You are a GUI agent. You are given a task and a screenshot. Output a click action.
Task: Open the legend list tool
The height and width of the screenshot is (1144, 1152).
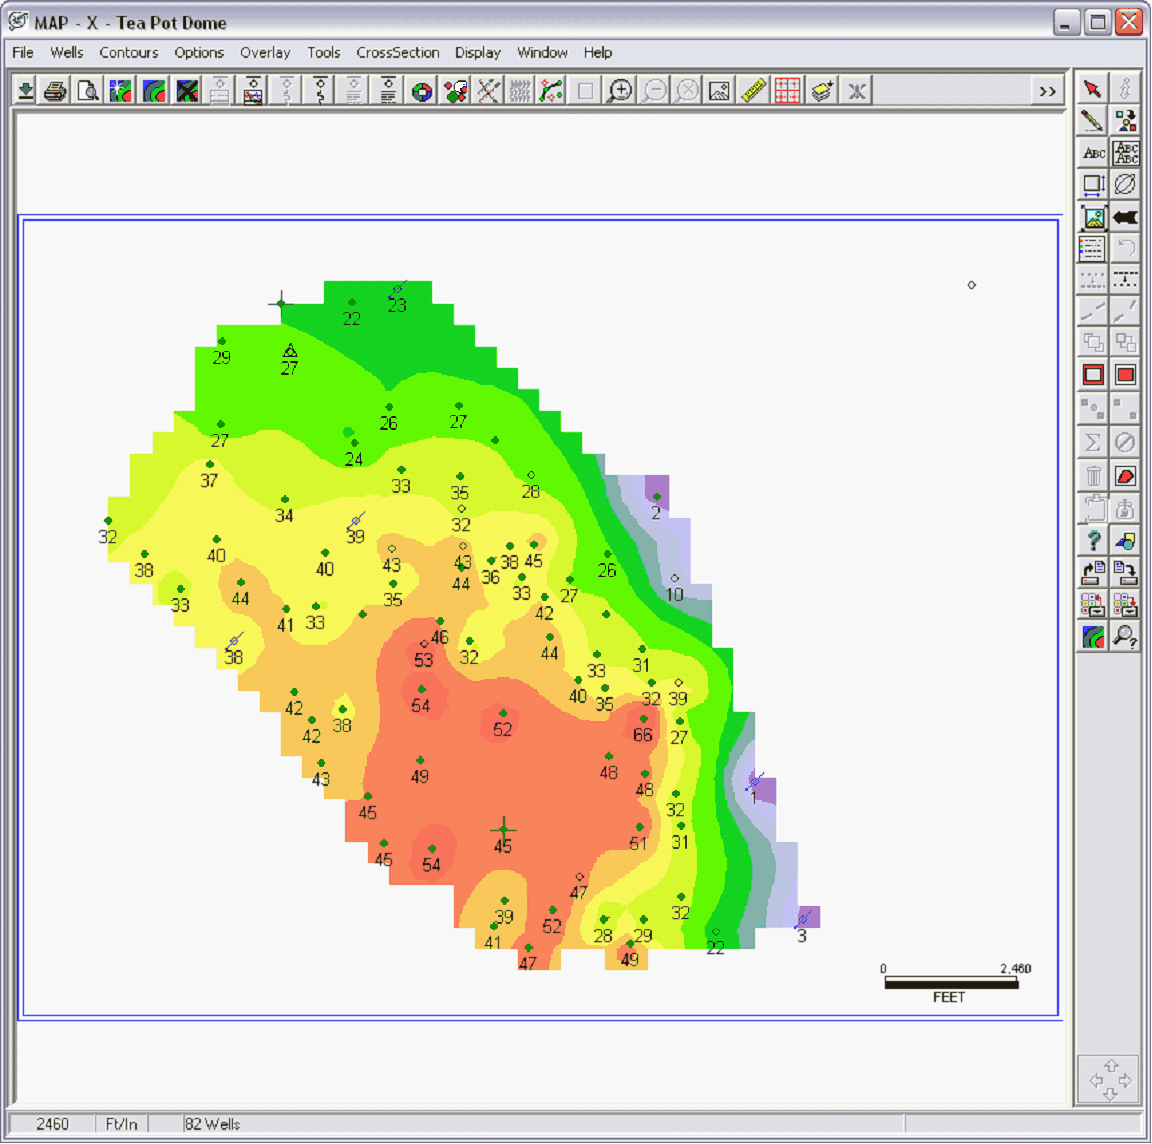pyautogui.click(x=1093, y=248)
